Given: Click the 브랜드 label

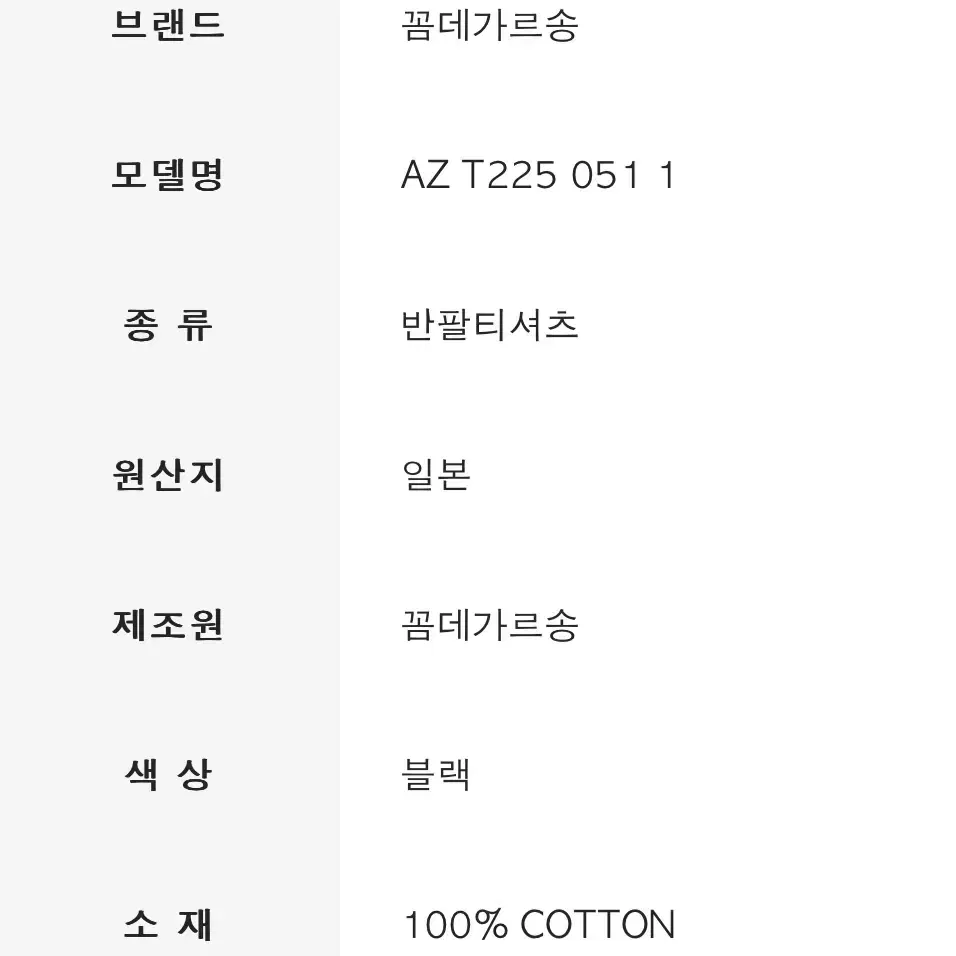Looking at the screenshot, I should [x=168, y=25].
